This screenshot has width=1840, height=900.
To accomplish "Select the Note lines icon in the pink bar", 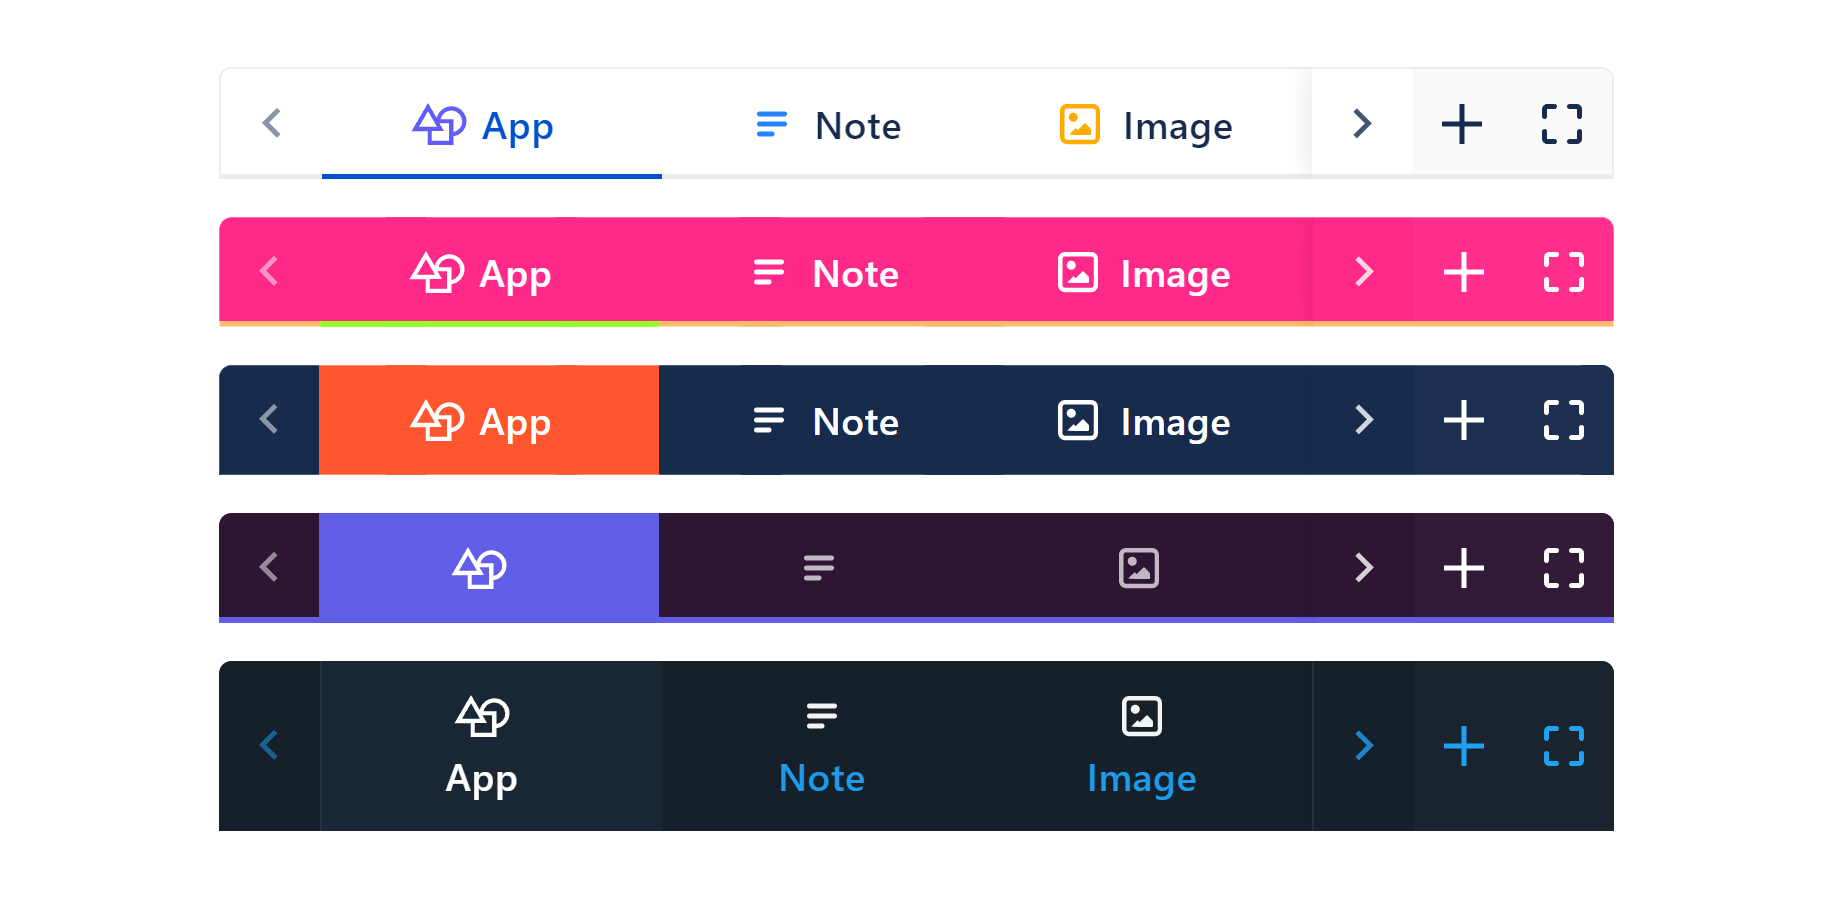I will coord(769,272).
